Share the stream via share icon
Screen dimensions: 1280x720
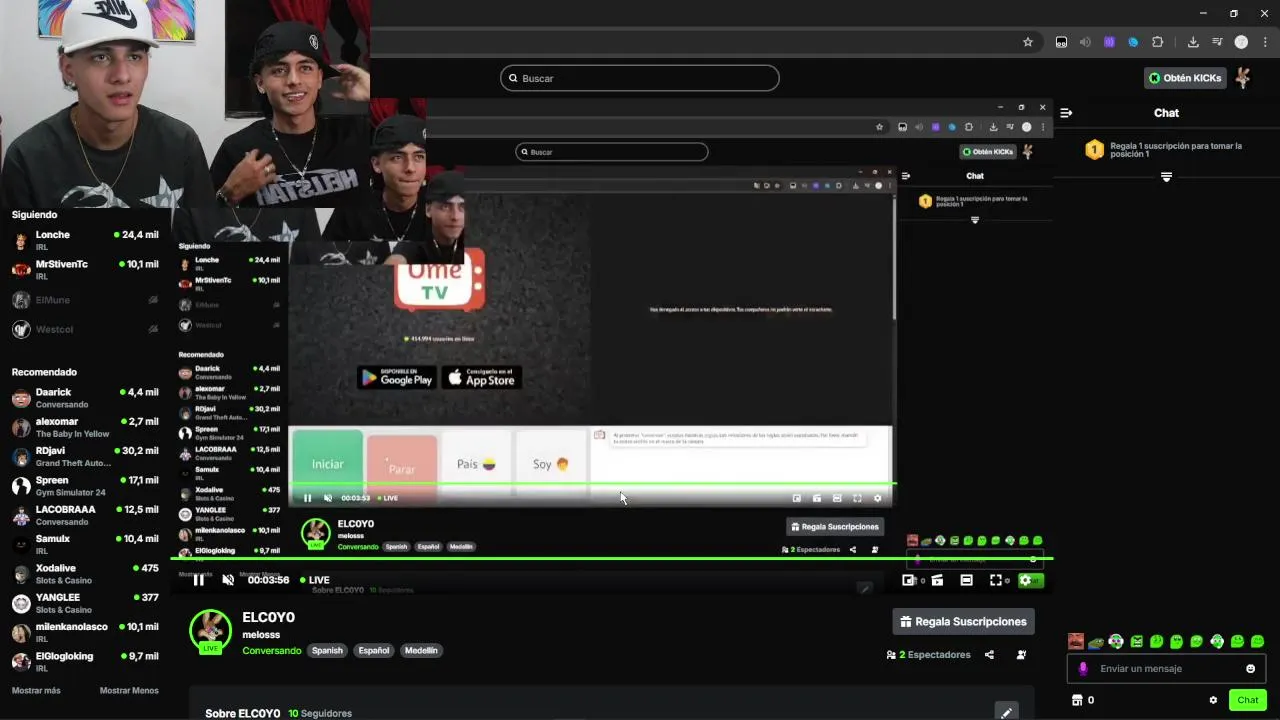(x=989, y=655)
